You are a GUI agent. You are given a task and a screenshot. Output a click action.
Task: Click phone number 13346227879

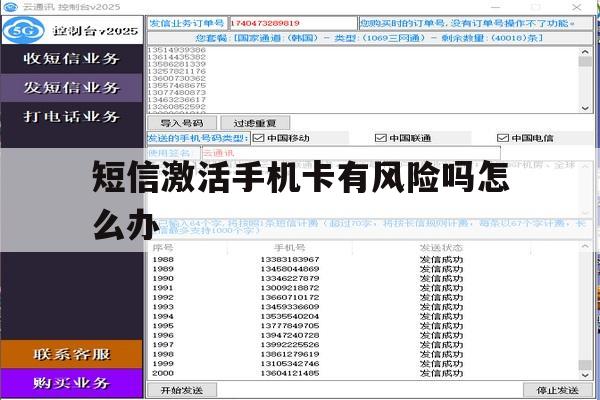pyautogui.click(x=290, y=278)
